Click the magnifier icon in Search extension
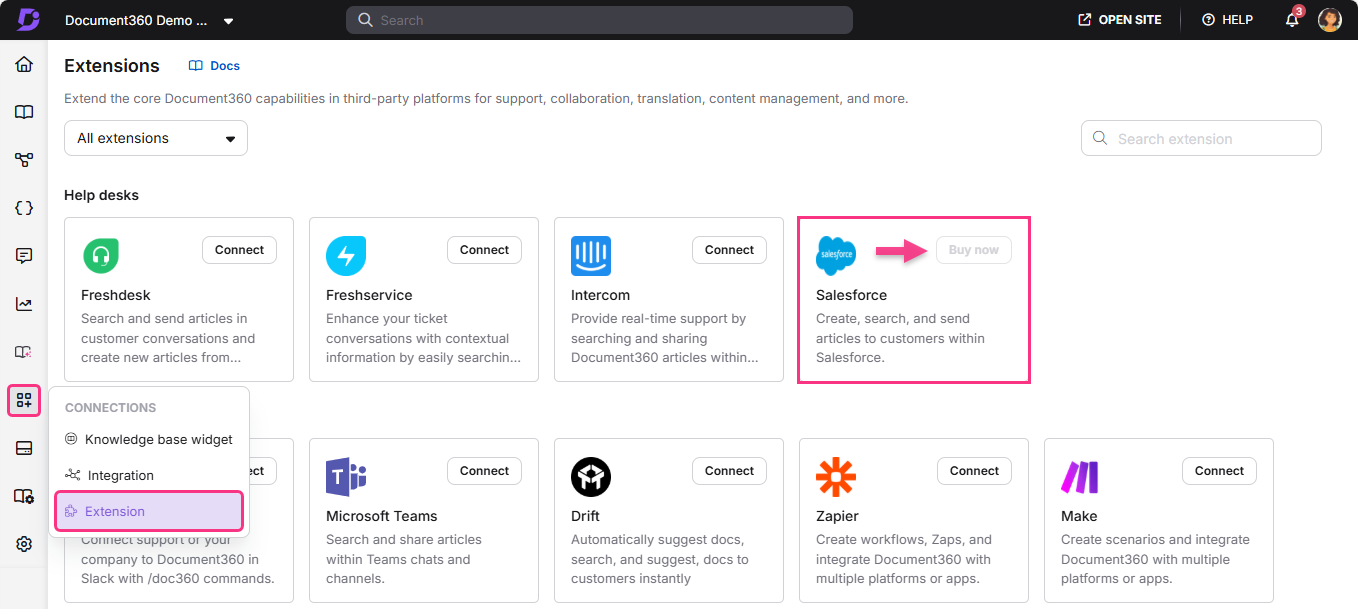The image size is (1358, 609). pyautogui.click(x=1100, y=139)
